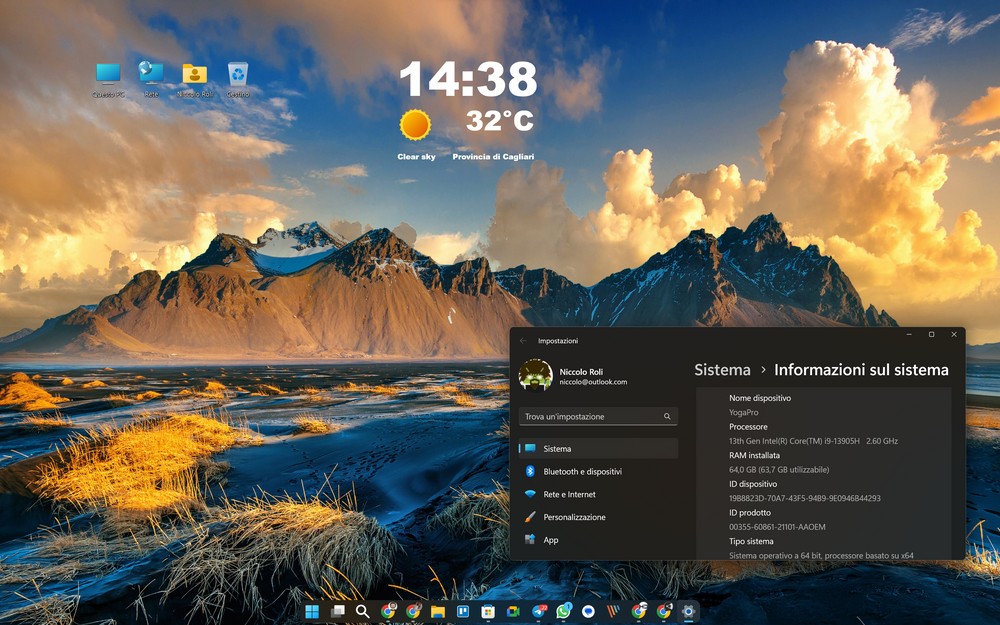Viewport: 1000px width, 625px height.
Task: Open the Rete network desktop icon
Action: 151,75
